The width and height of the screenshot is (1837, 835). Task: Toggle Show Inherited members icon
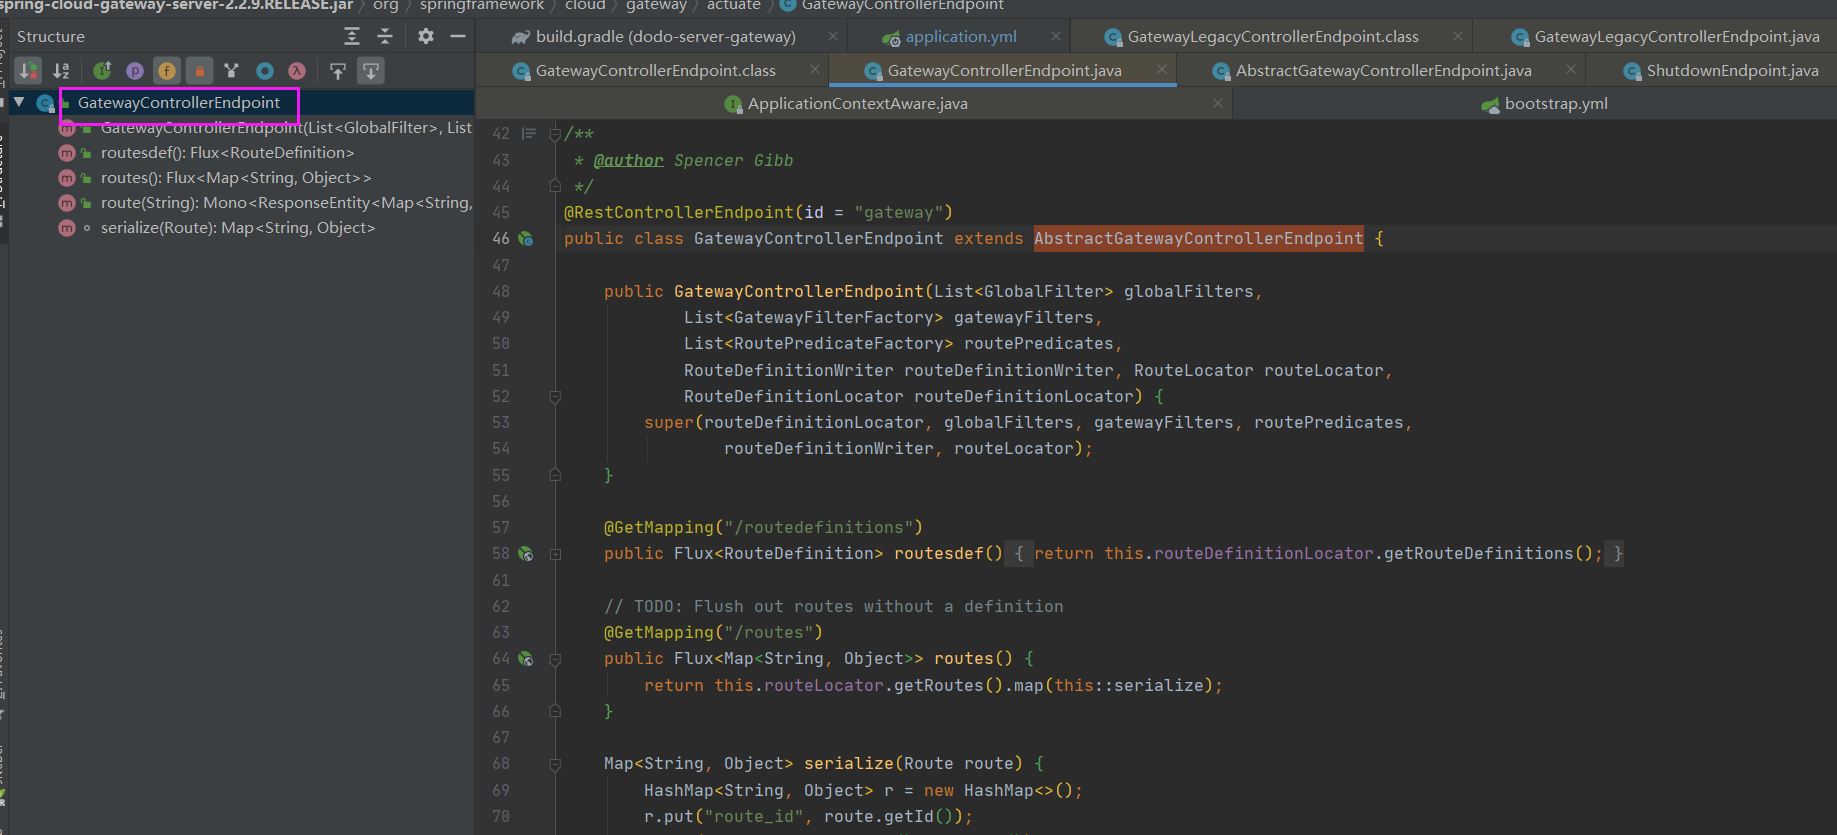tap(102, 71)
